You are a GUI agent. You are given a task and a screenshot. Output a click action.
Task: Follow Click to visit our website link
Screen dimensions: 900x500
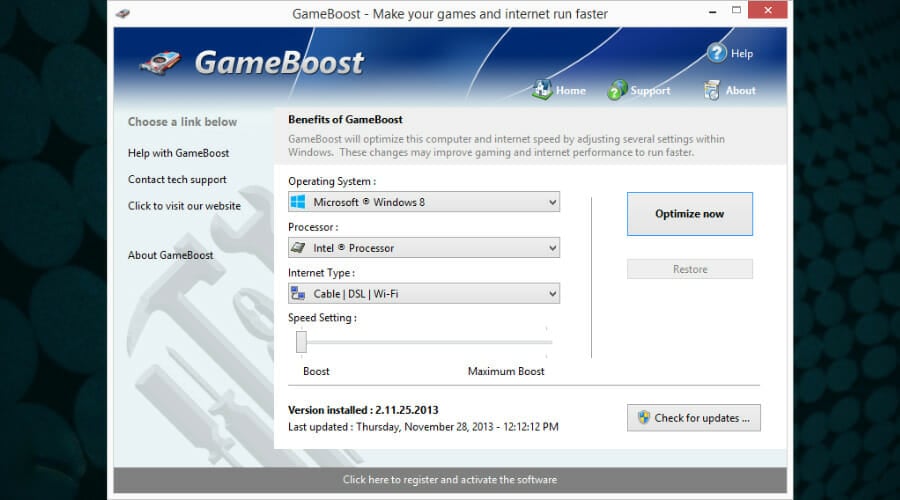[x=184, y=206]
